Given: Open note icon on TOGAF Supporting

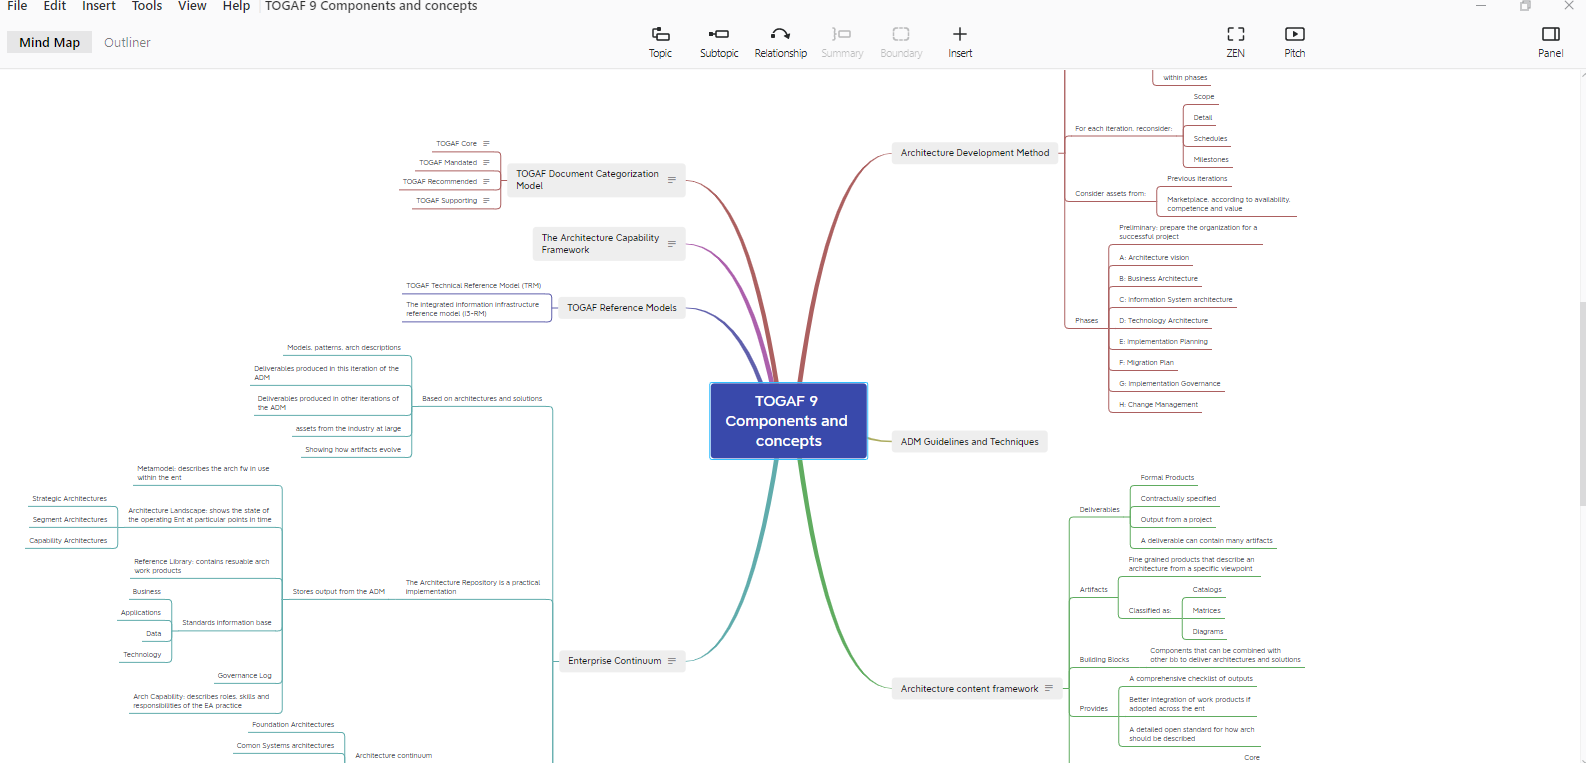Looking at the screenshot, I should [487, 200].
